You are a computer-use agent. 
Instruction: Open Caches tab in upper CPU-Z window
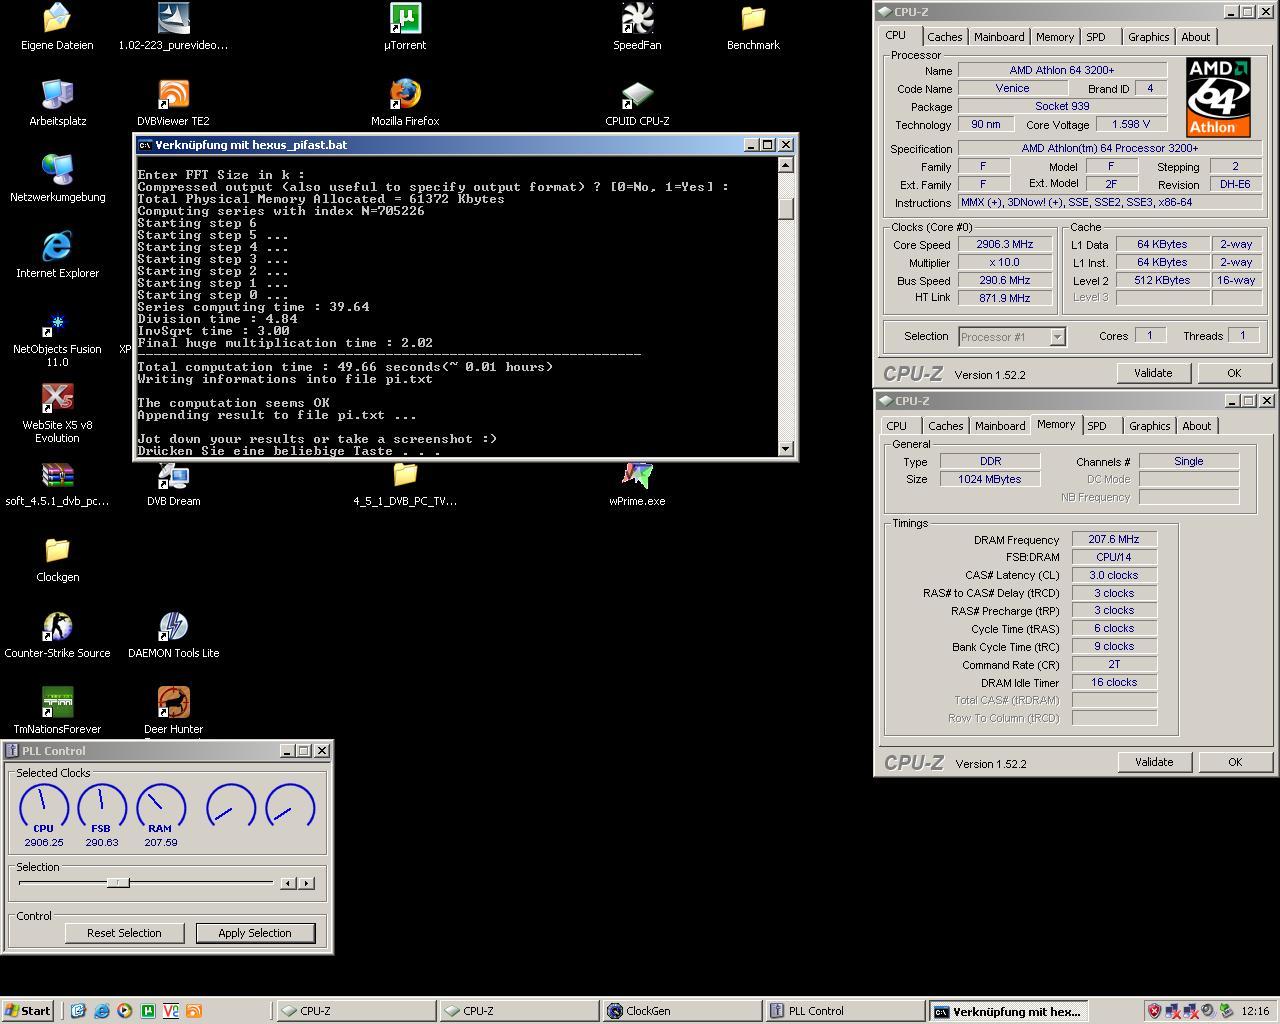click(944, 37)
